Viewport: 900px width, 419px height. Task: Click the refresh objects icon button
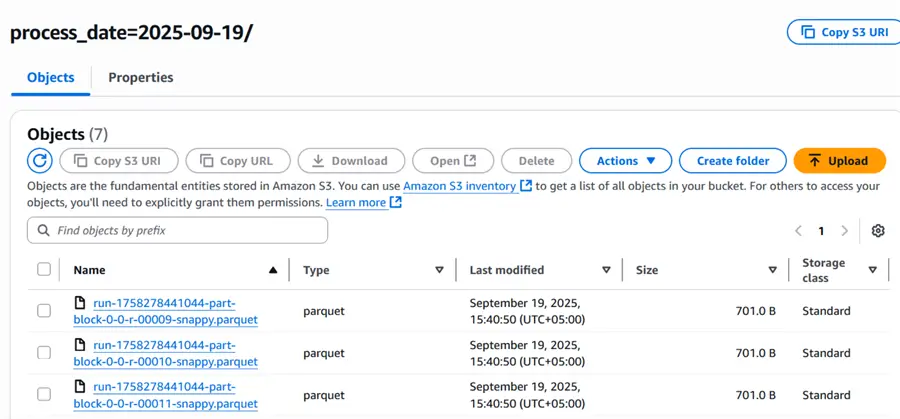[40, 161]
